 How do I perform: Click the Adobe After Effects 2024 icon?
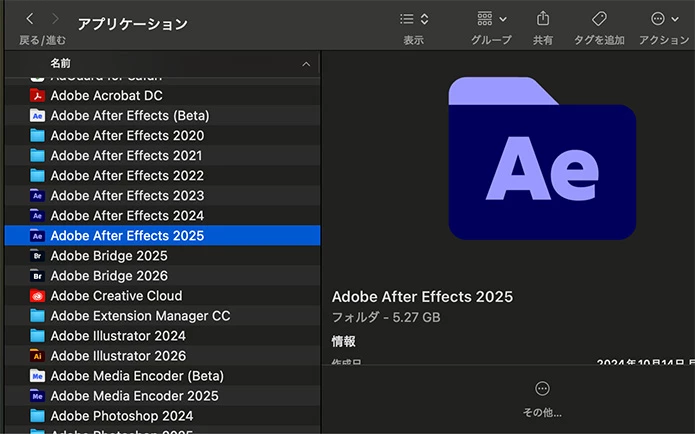(x=37, y=215)
